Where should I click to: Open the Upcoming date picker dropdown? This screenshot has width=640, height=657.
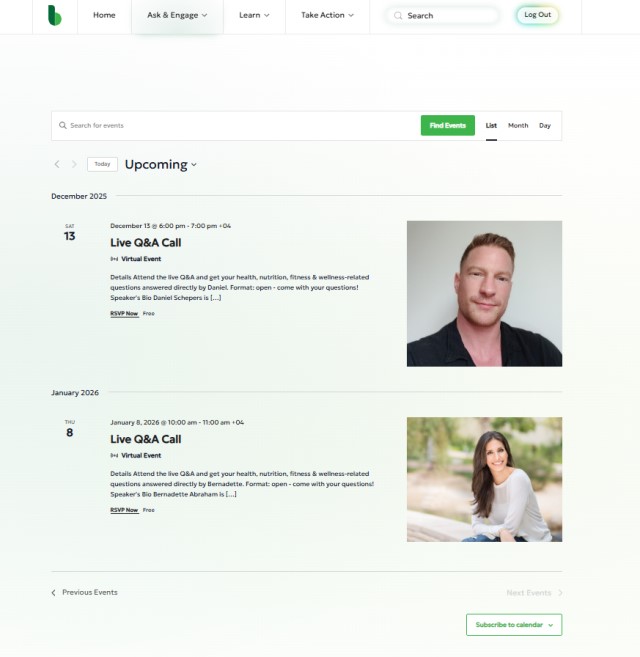pyautogui.click(x=161, y=164)
